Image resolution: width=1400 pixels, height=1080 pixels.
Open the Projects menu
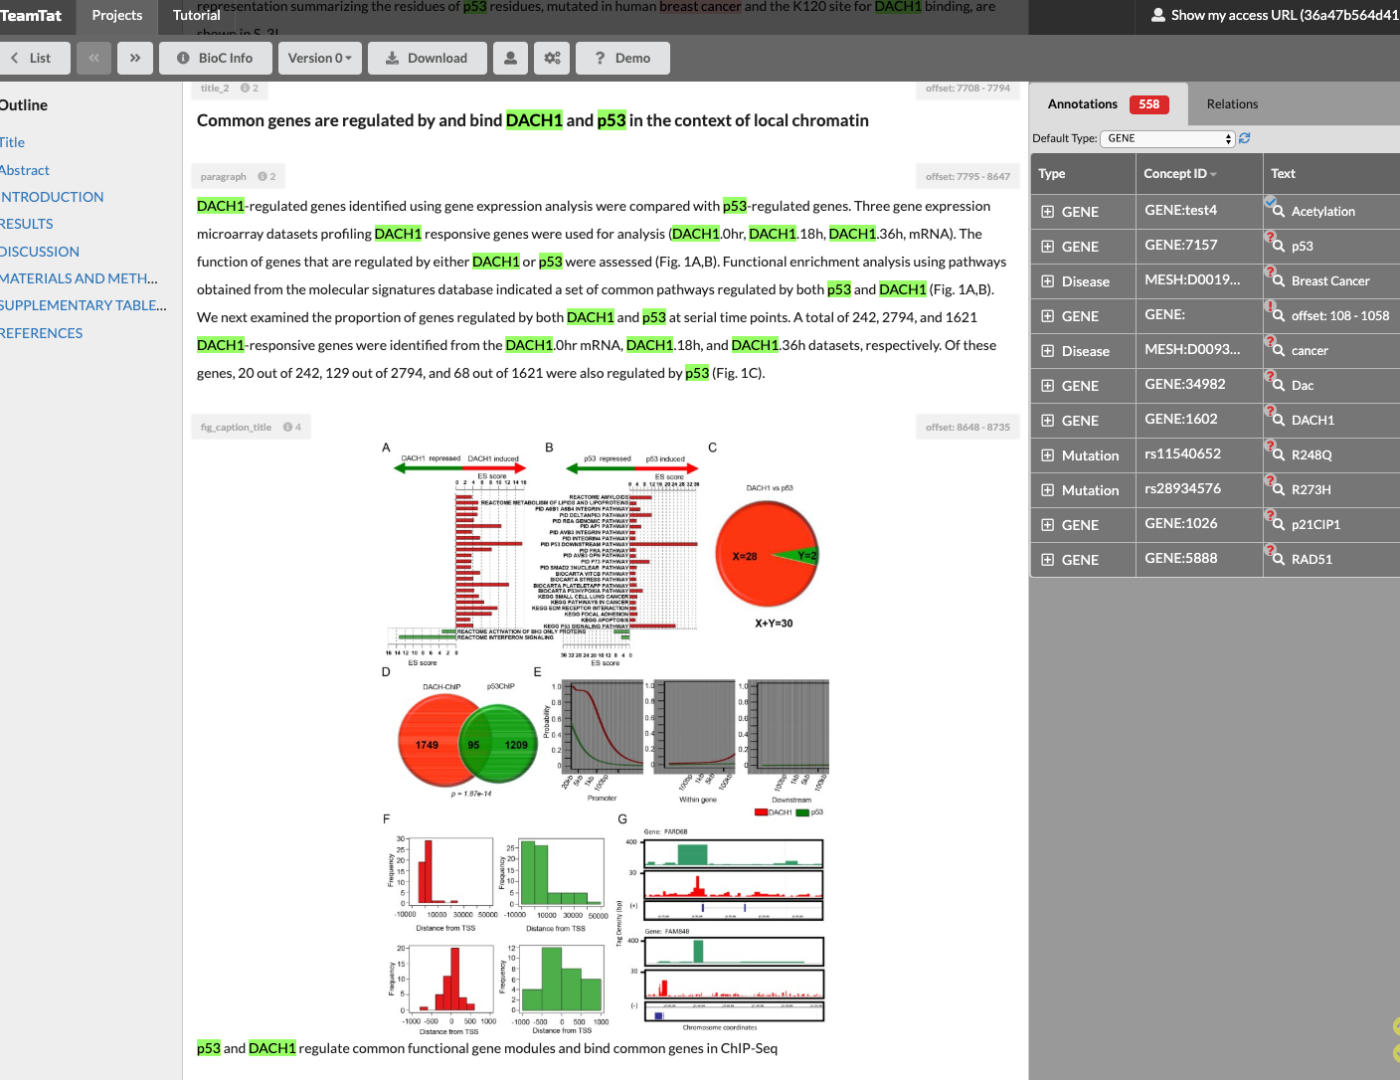[x=117, y=15]
